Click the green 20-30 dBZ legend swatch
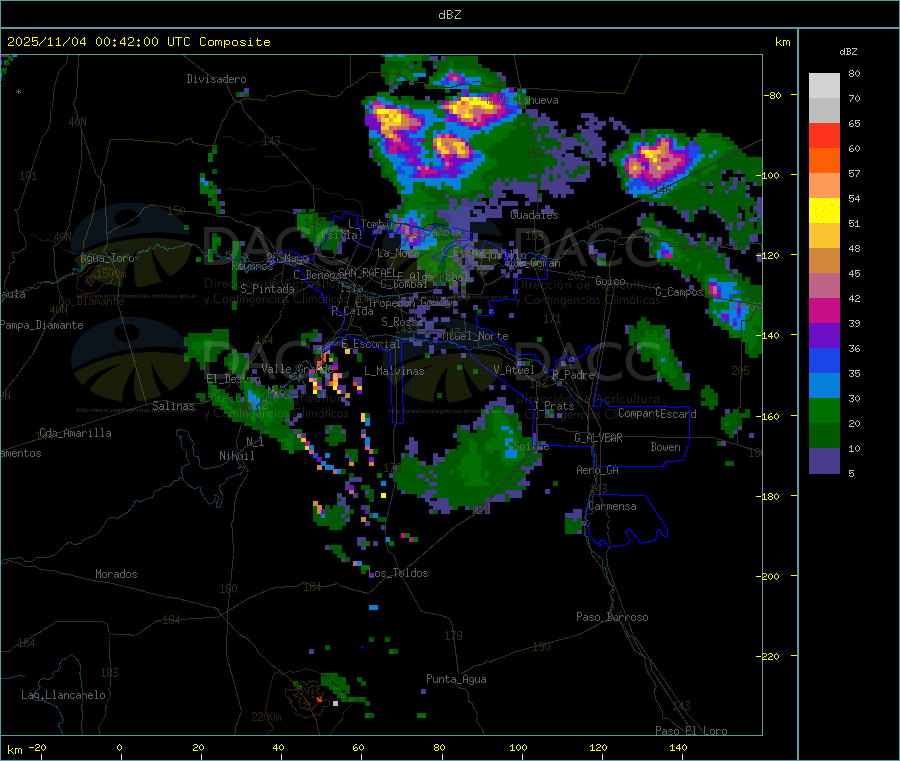900x761 pixels. [x=824, y=410]
